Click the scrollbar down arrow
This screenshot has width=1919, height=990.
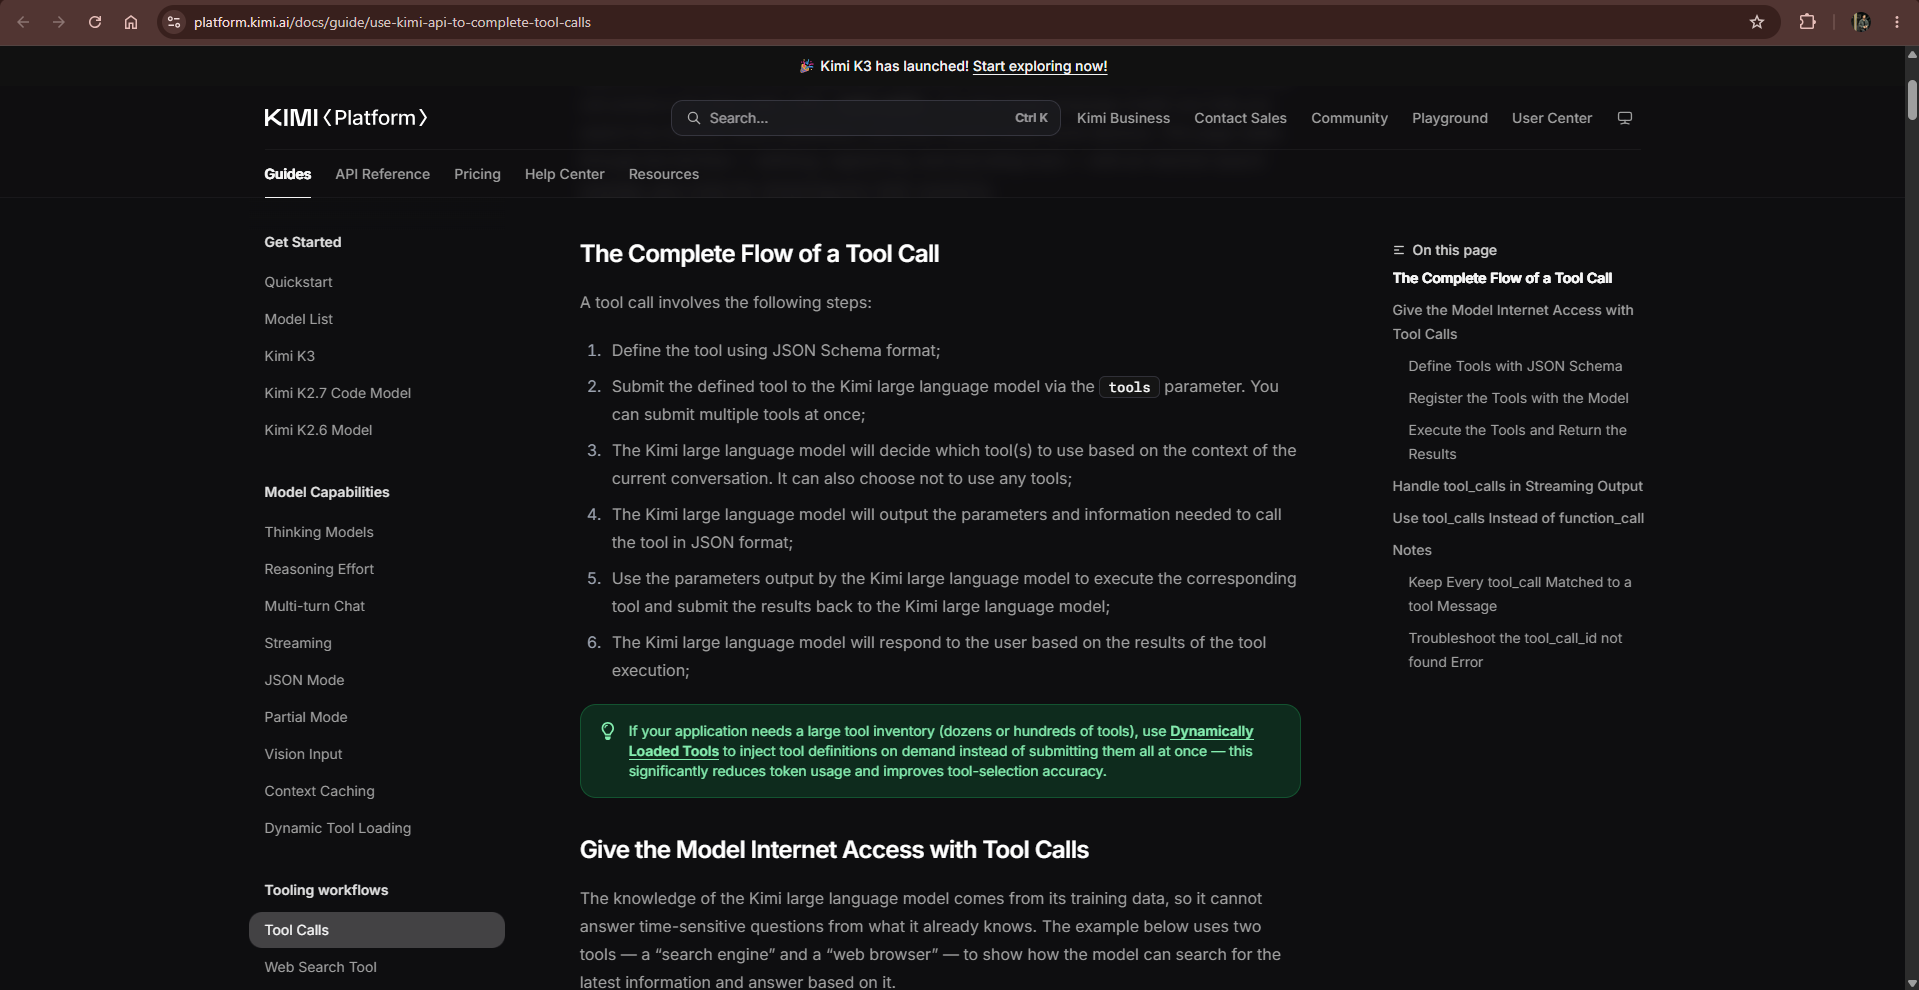point(1911,982)
